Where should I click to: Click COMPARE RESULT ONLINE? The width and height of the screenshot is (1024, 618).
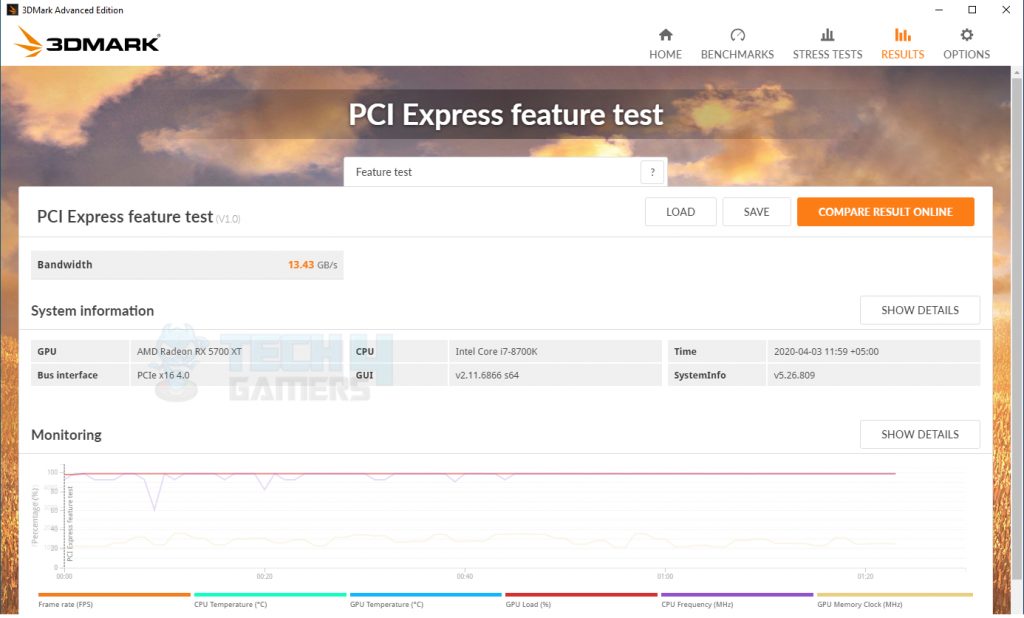click(885, 212)
